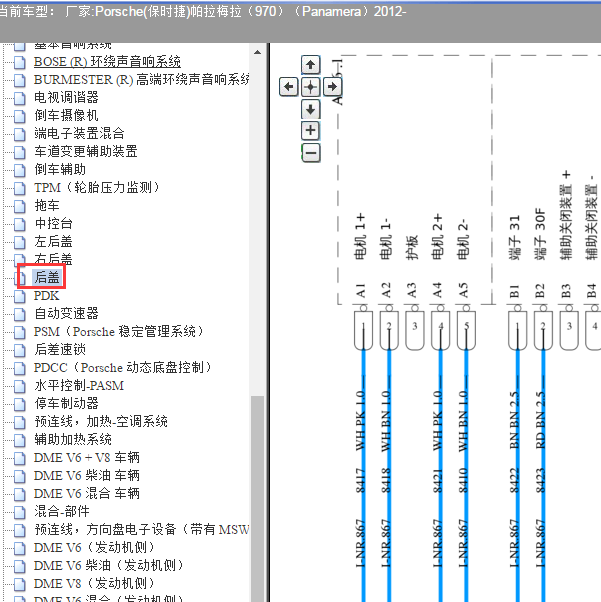
Task: Select 混合-部件 tree item
Action: click(x=61, y=513)
